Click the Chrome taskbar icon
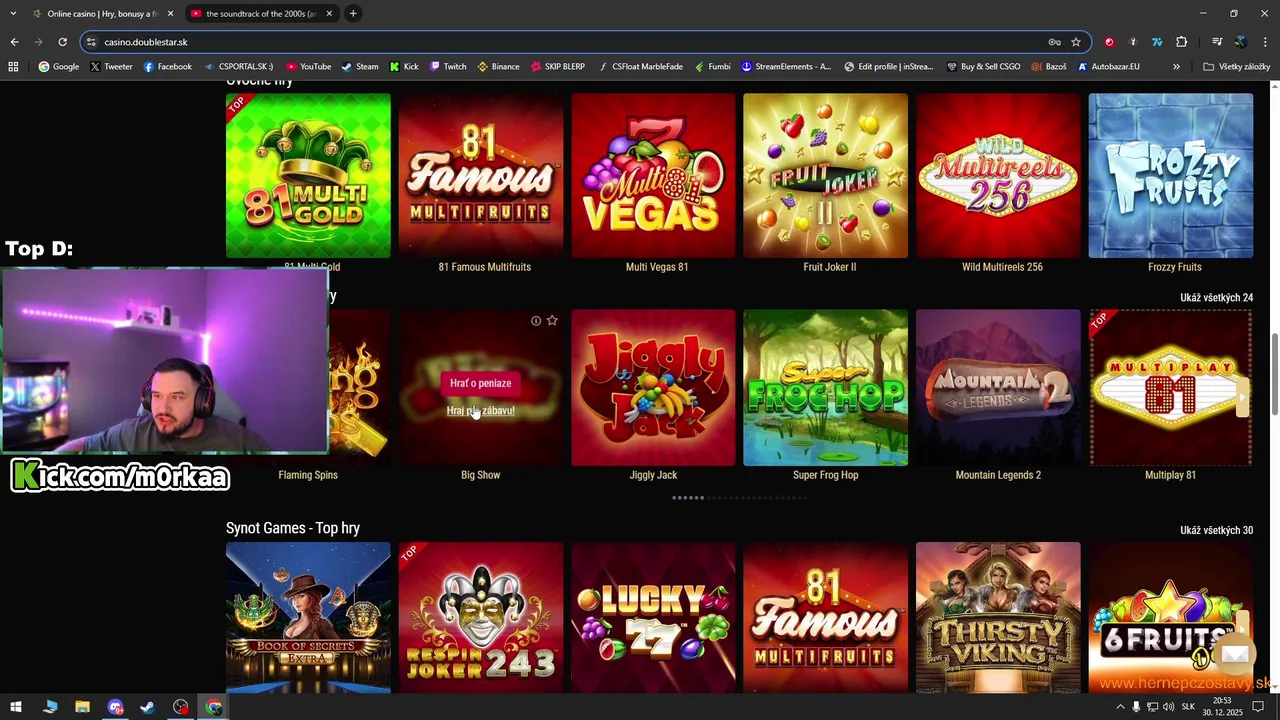1280x720 pixels. click(214, 707)
